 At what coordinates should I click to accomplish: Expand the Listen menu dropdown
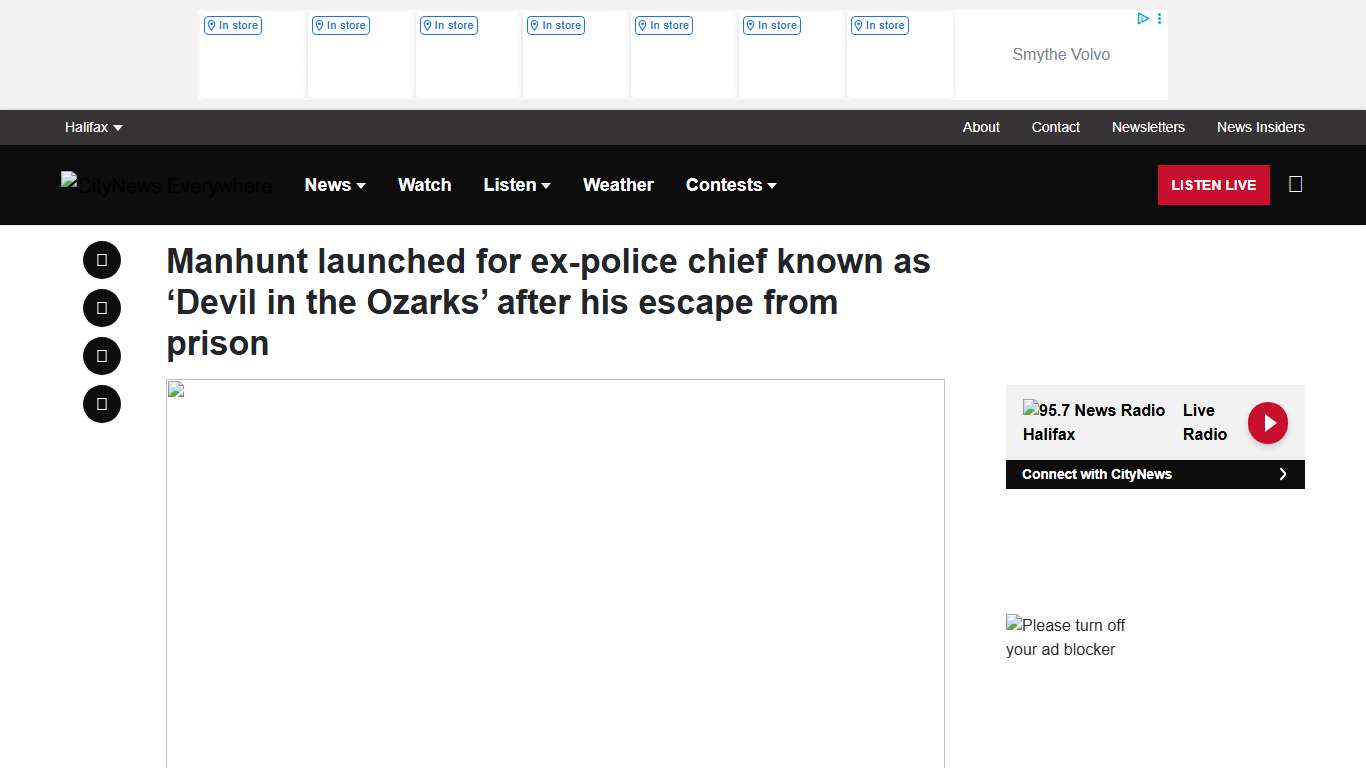click(517, 185)
